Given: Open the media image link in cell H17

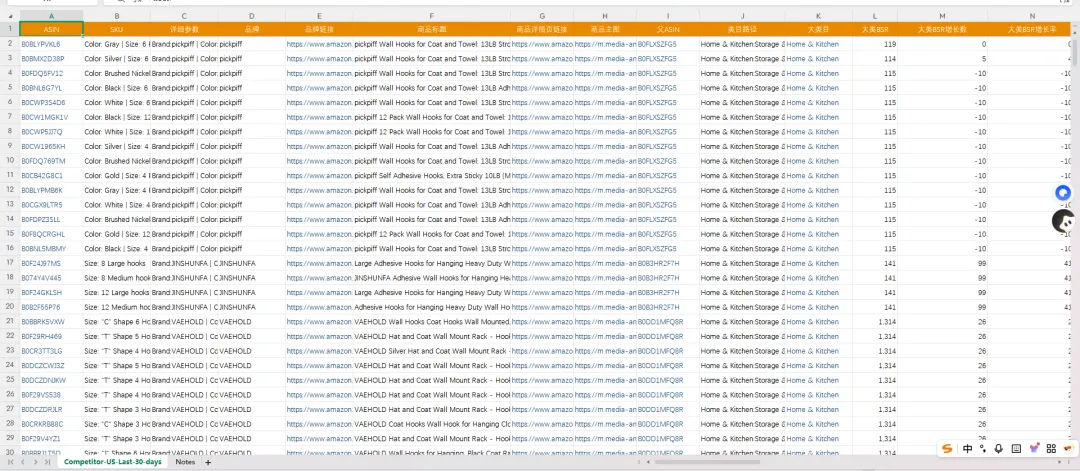Looking at the screenshot, I should point(605,263).
